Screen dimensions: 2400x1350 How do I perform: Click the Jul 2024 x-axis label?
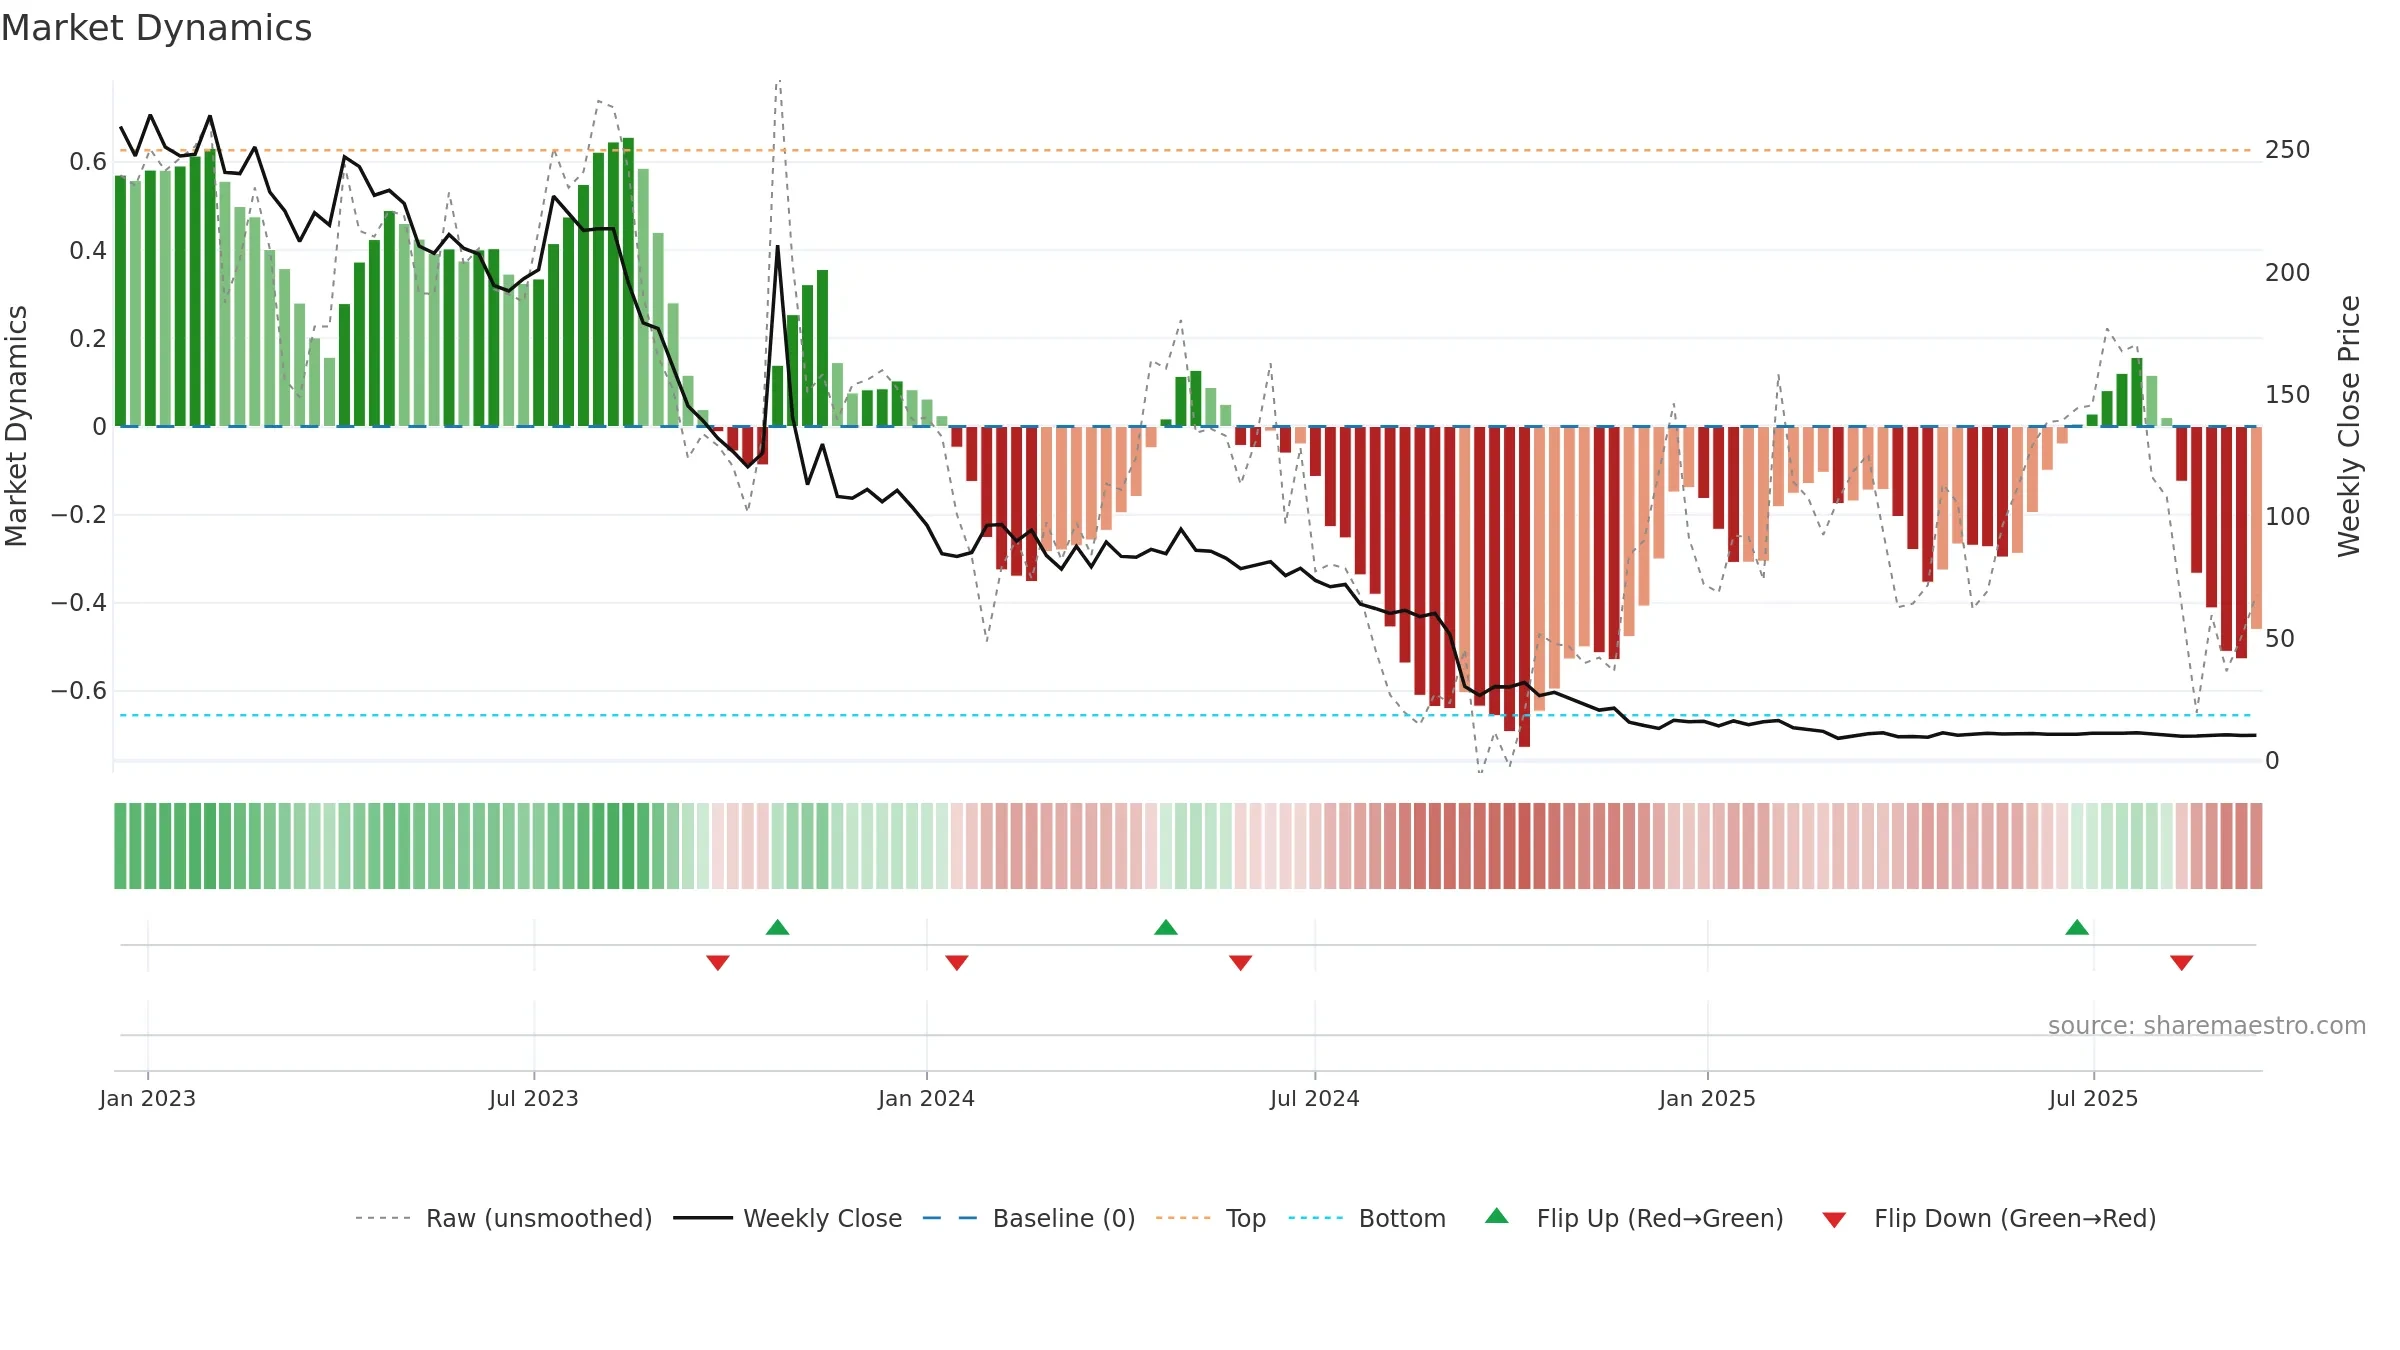pyautogui.click(x=1315, y=1098)
